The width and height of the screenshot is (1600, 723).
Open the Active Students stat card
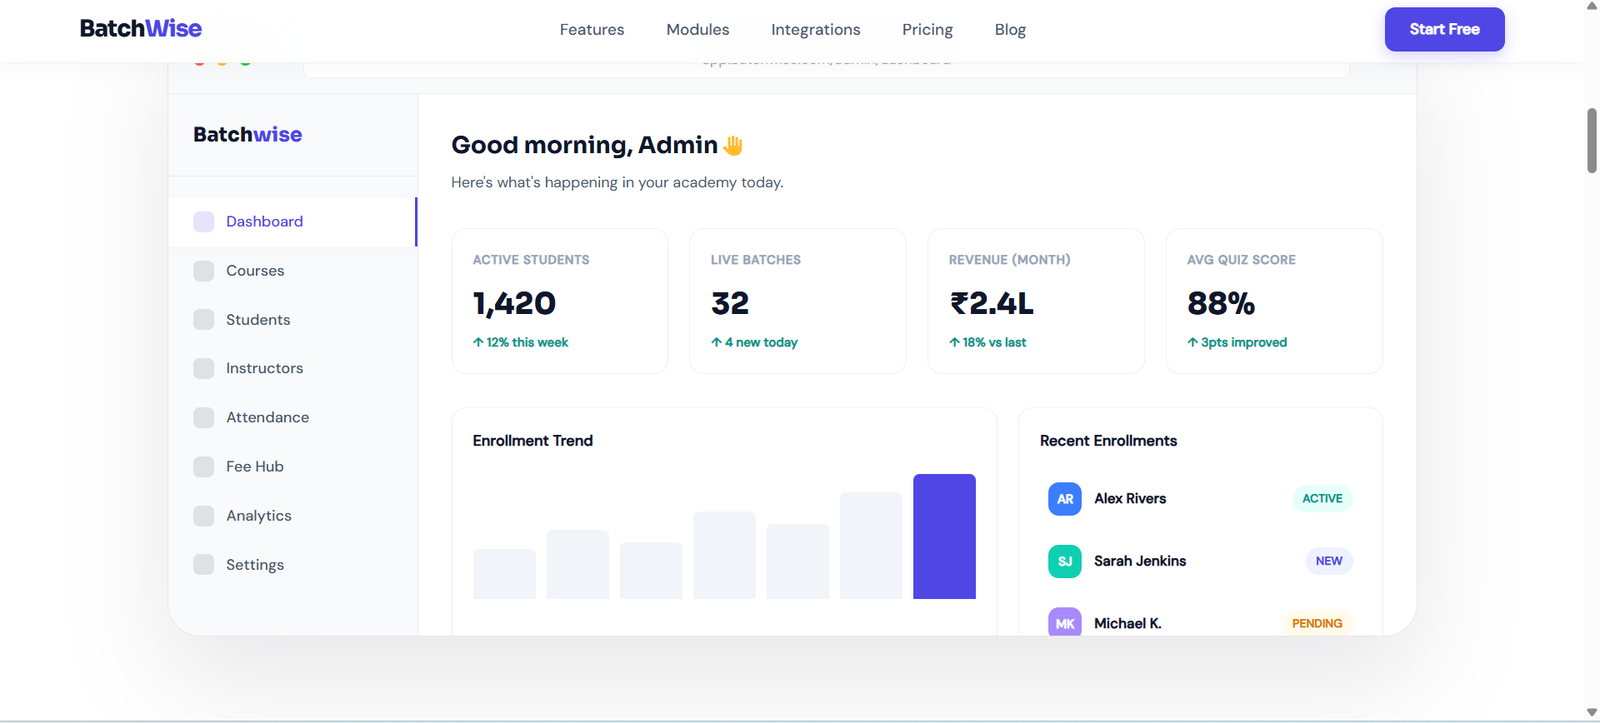click(x=560, y=301)
